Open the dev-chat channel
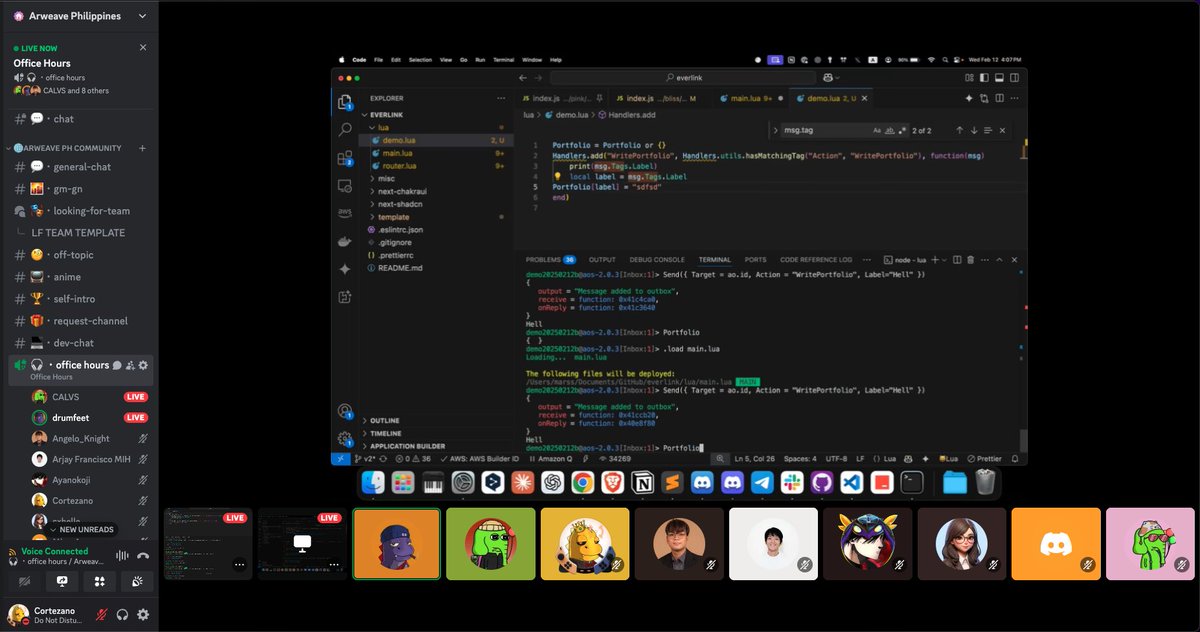 [80, 343]
